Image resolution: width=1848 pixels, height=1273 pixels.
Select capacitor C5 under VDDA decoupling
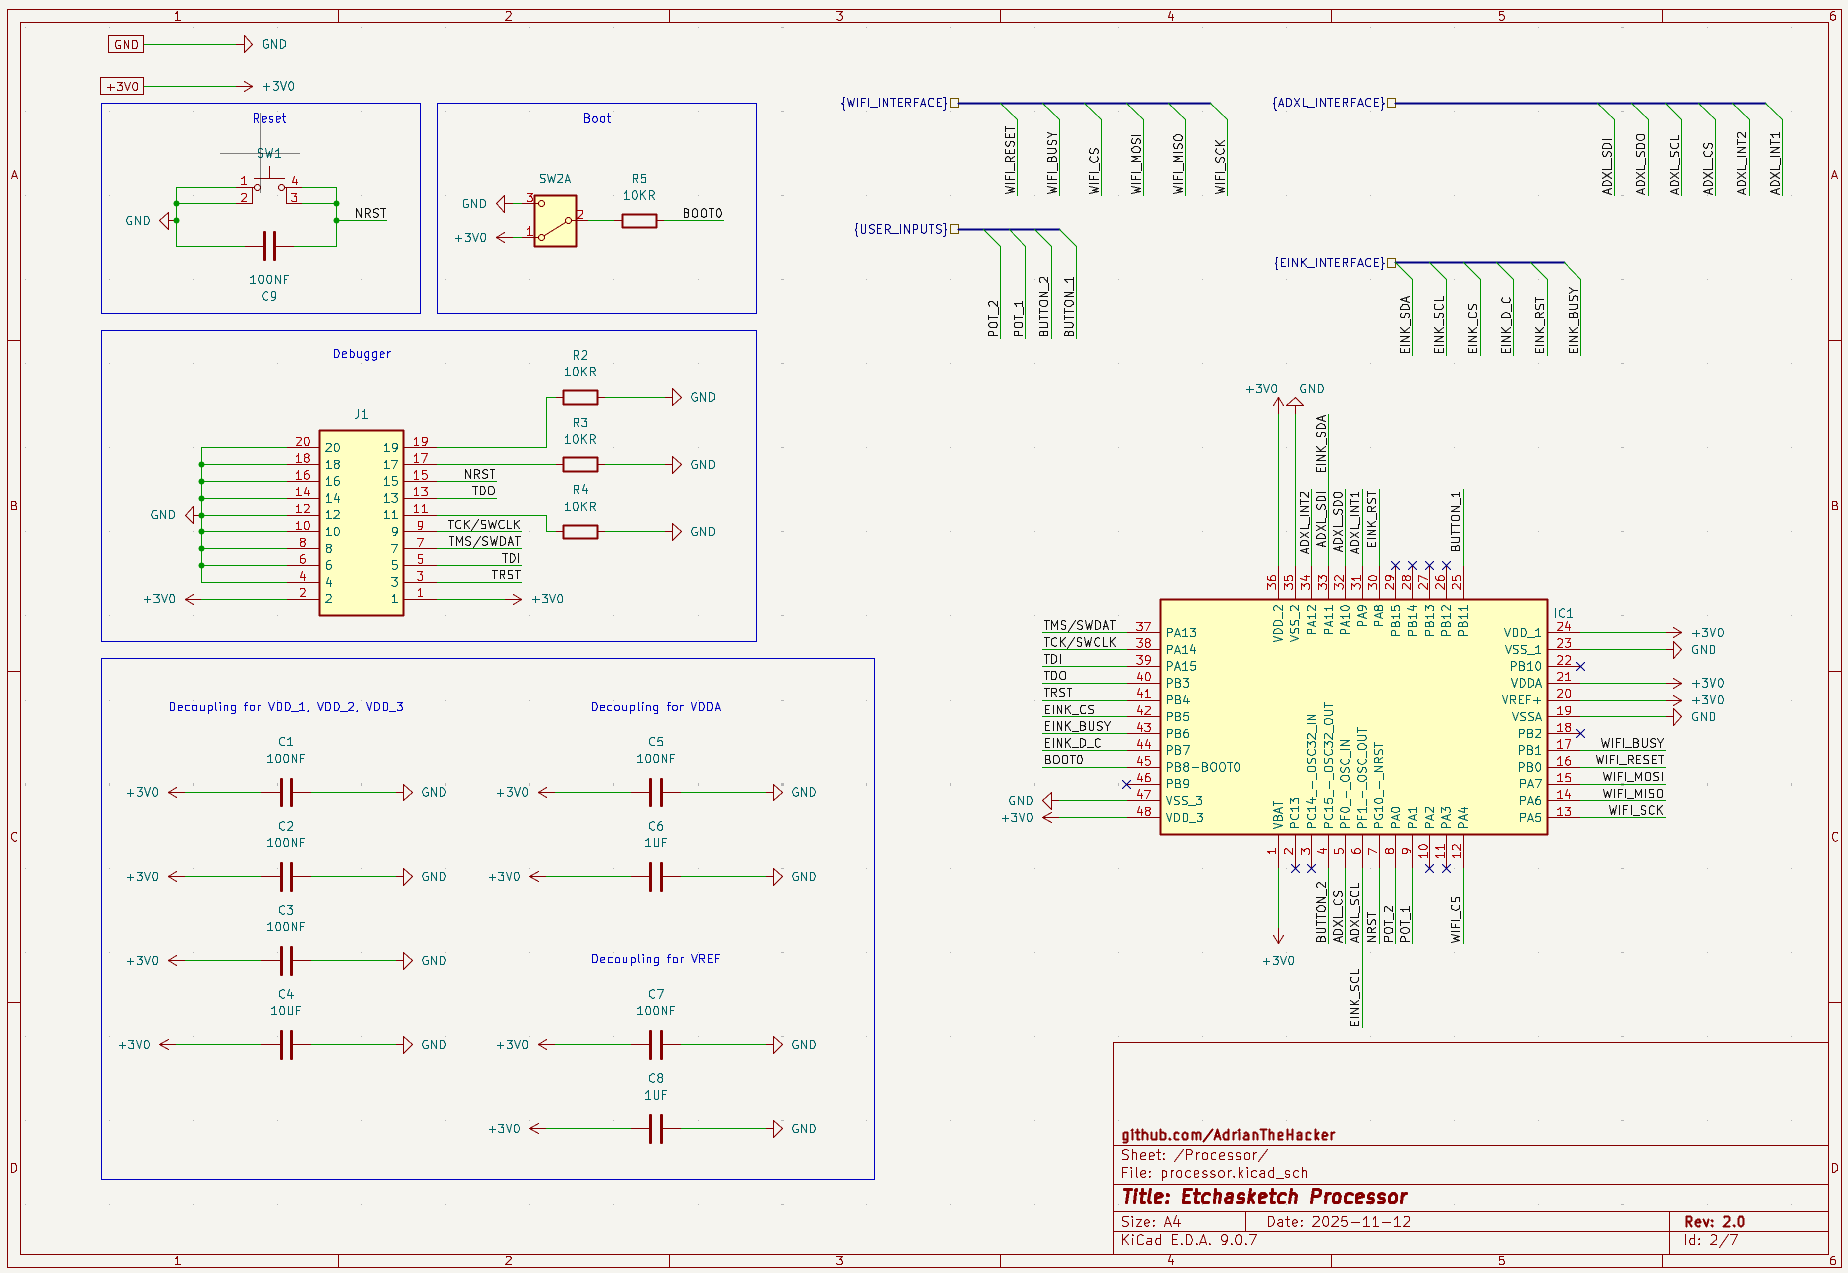point(656,793)
